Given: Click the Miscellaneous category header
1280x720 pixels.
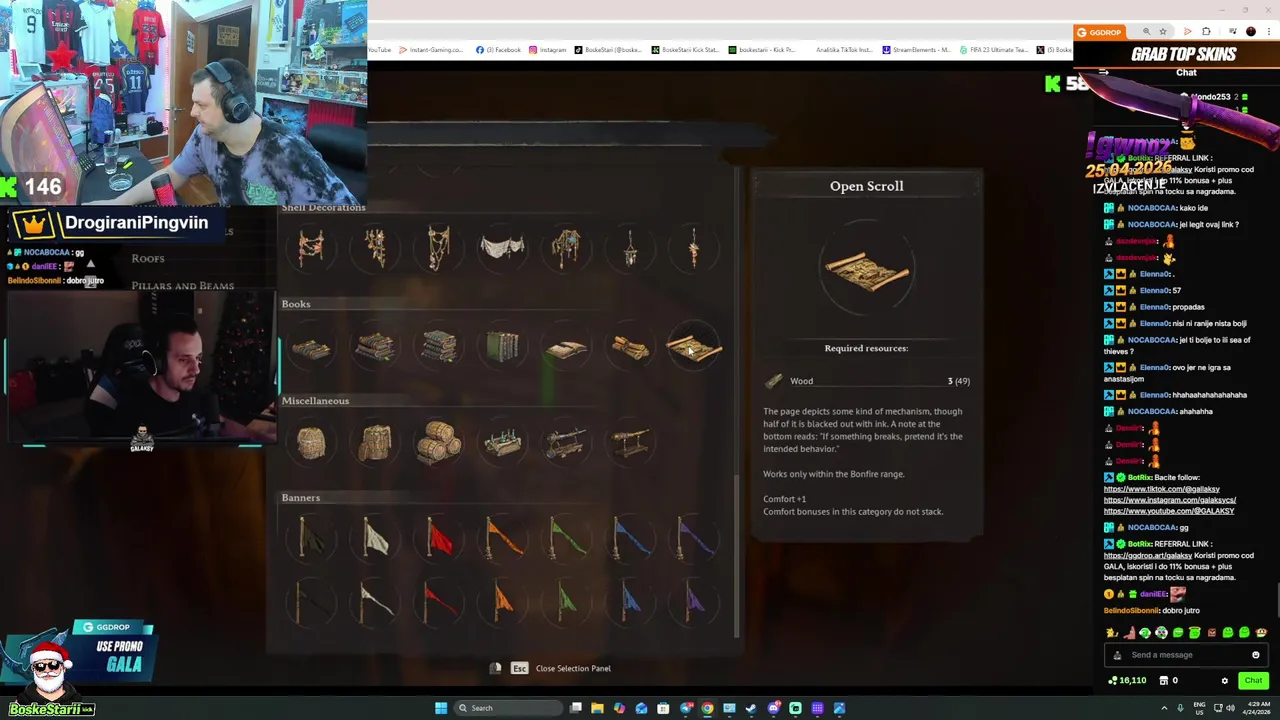Looking at the screenshot, I should (x=315, y=401).
